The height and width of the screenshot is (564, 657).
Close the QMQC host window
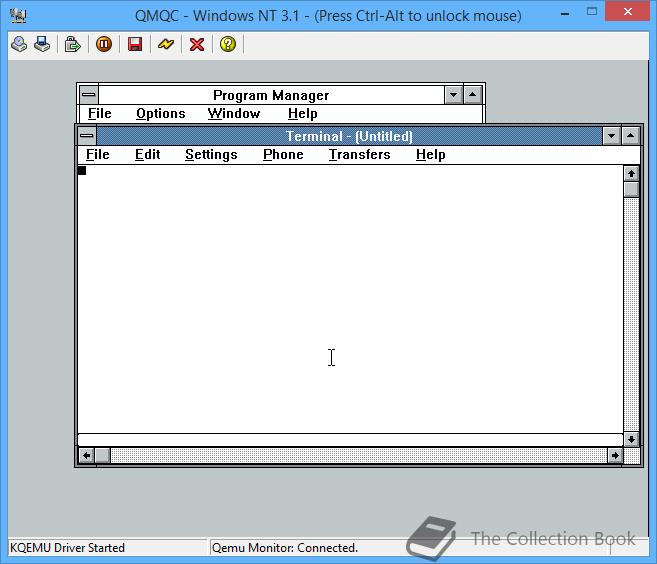[x=627, y=11]
